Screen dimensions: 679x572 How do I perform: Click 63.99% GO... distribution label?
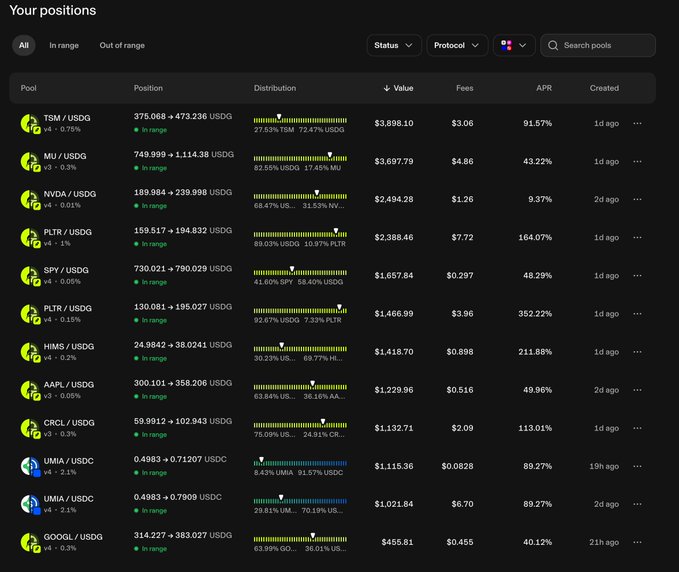[275, 549]
